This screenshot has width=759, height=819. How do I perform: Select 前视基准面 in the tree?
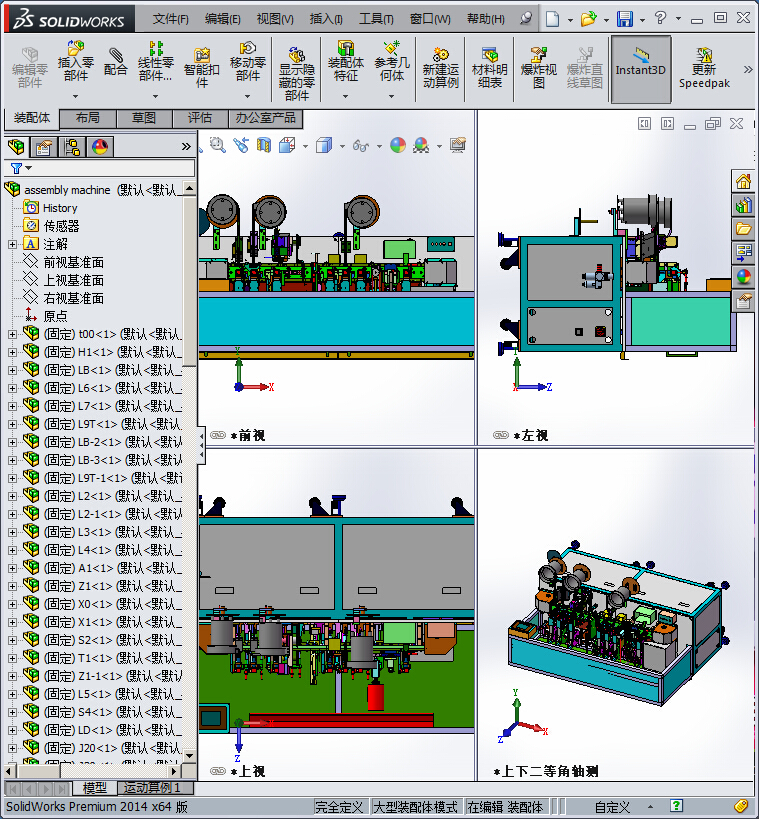(74, 262)
